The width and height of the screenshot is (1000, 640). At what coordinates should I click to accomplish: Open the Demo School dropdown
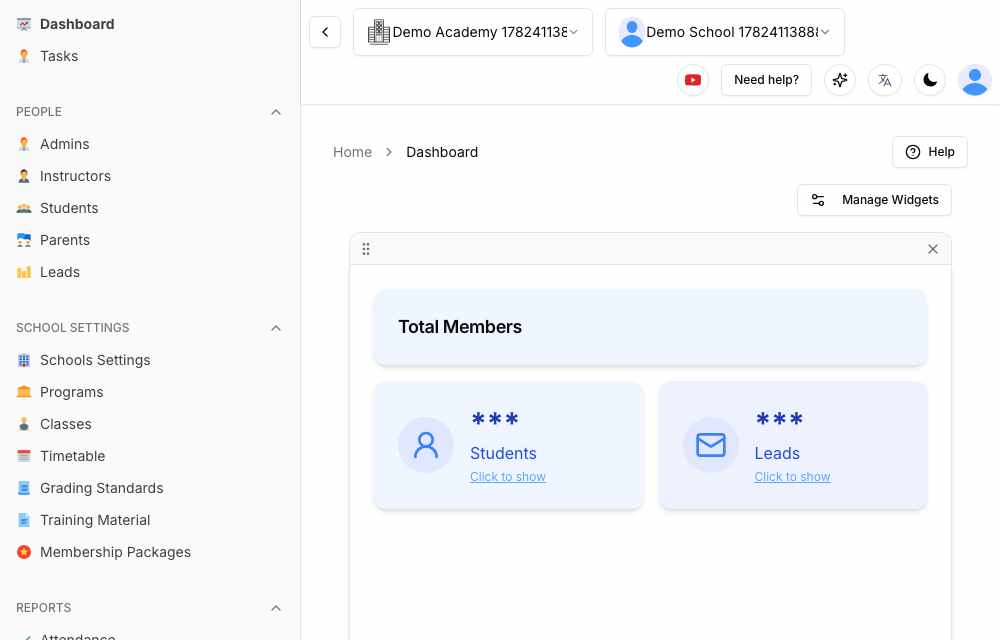tap(724, 32)
